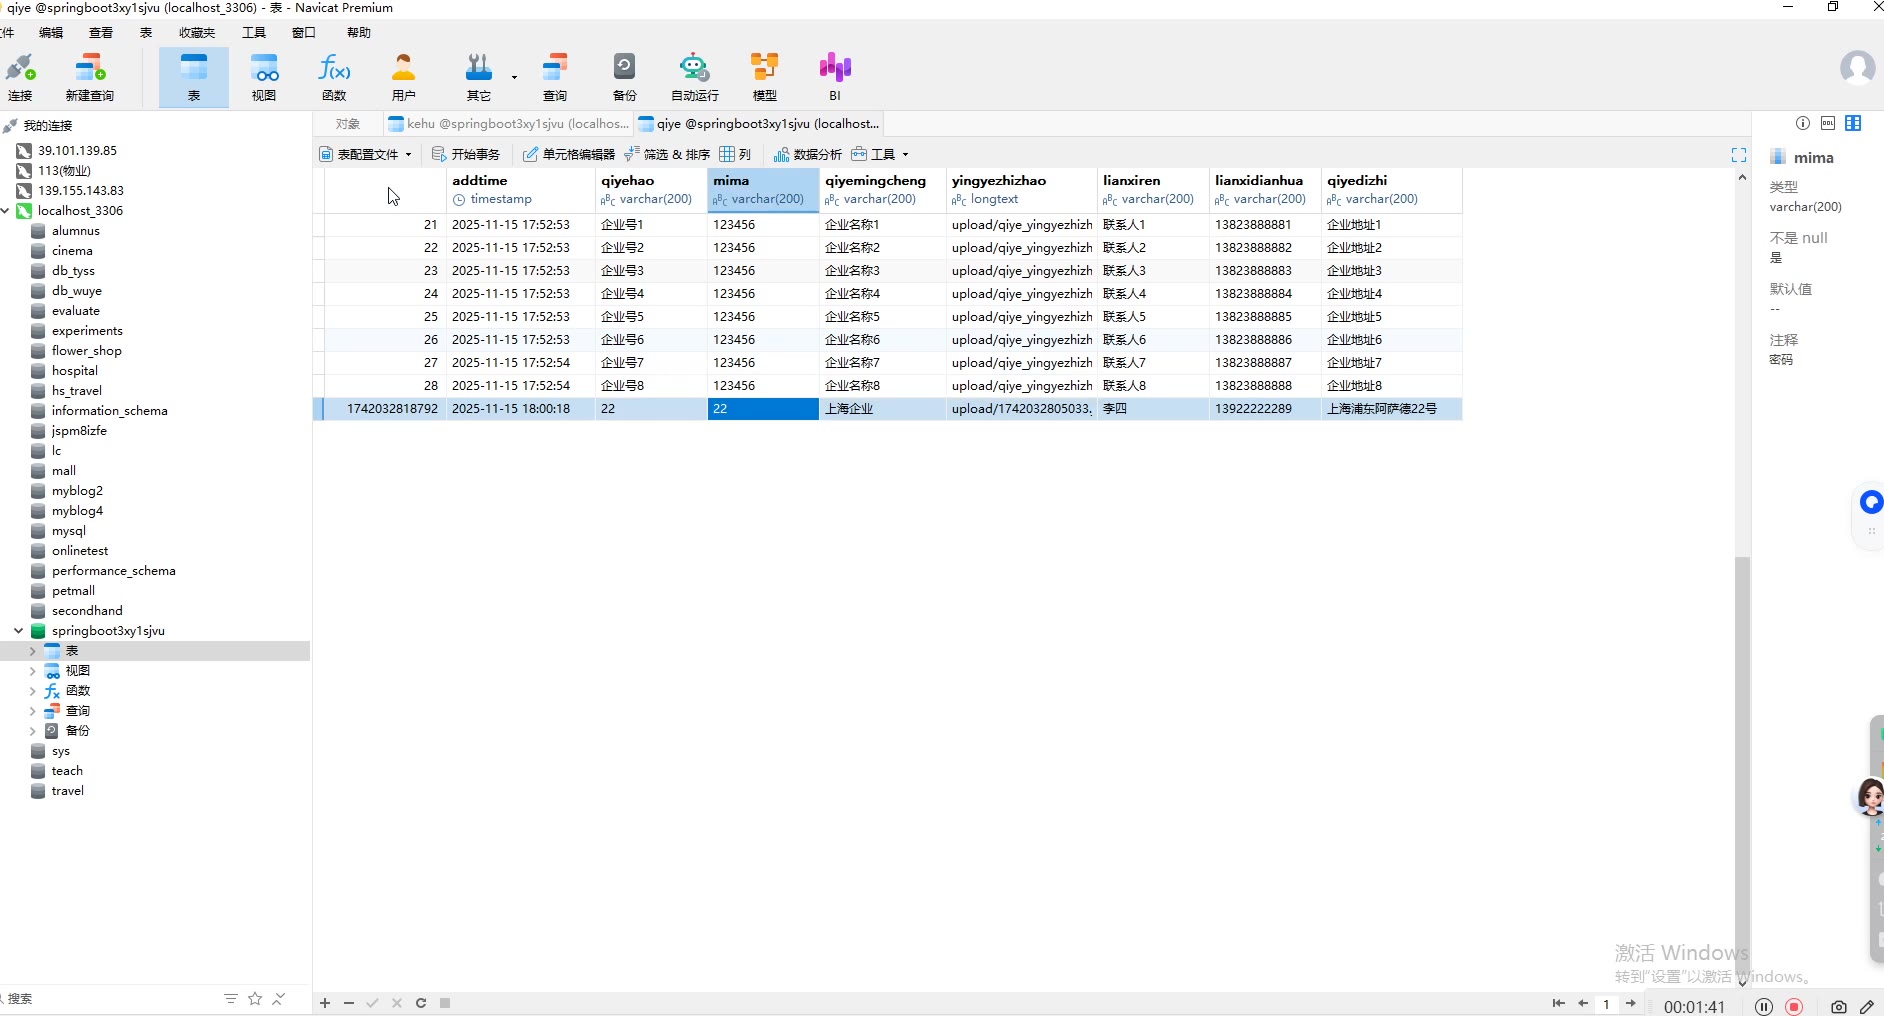Toggle the blue grid layout icon in right panel

tap(1853, 123)
